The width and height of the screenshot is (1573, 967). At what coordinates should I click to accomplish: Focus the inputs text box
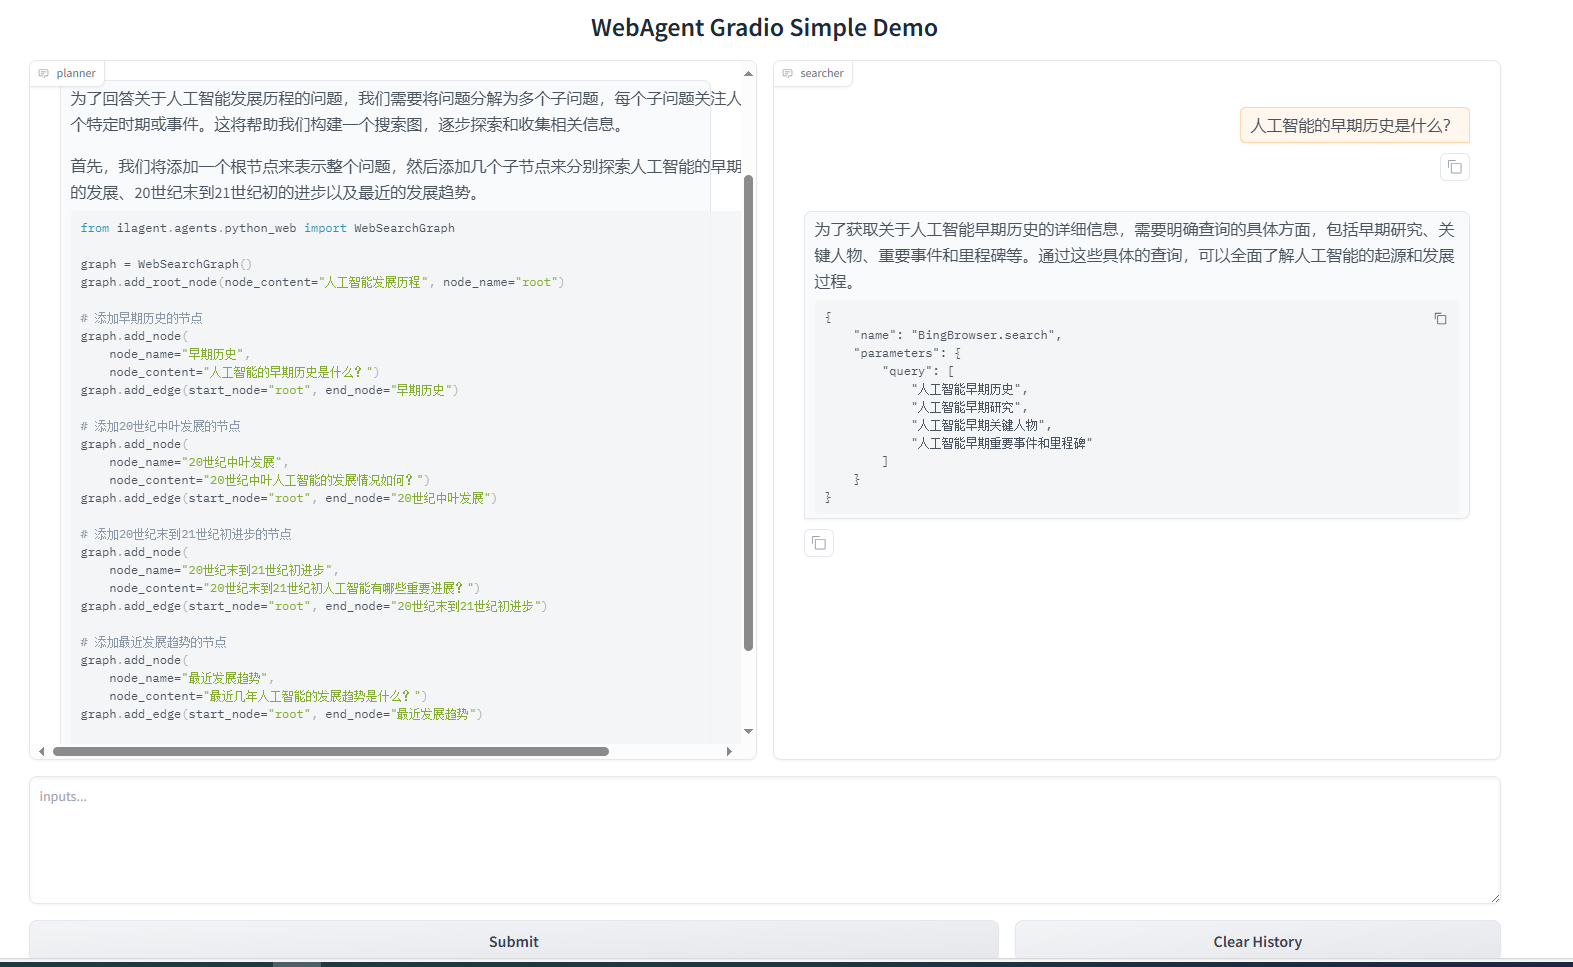coord(765,840)
